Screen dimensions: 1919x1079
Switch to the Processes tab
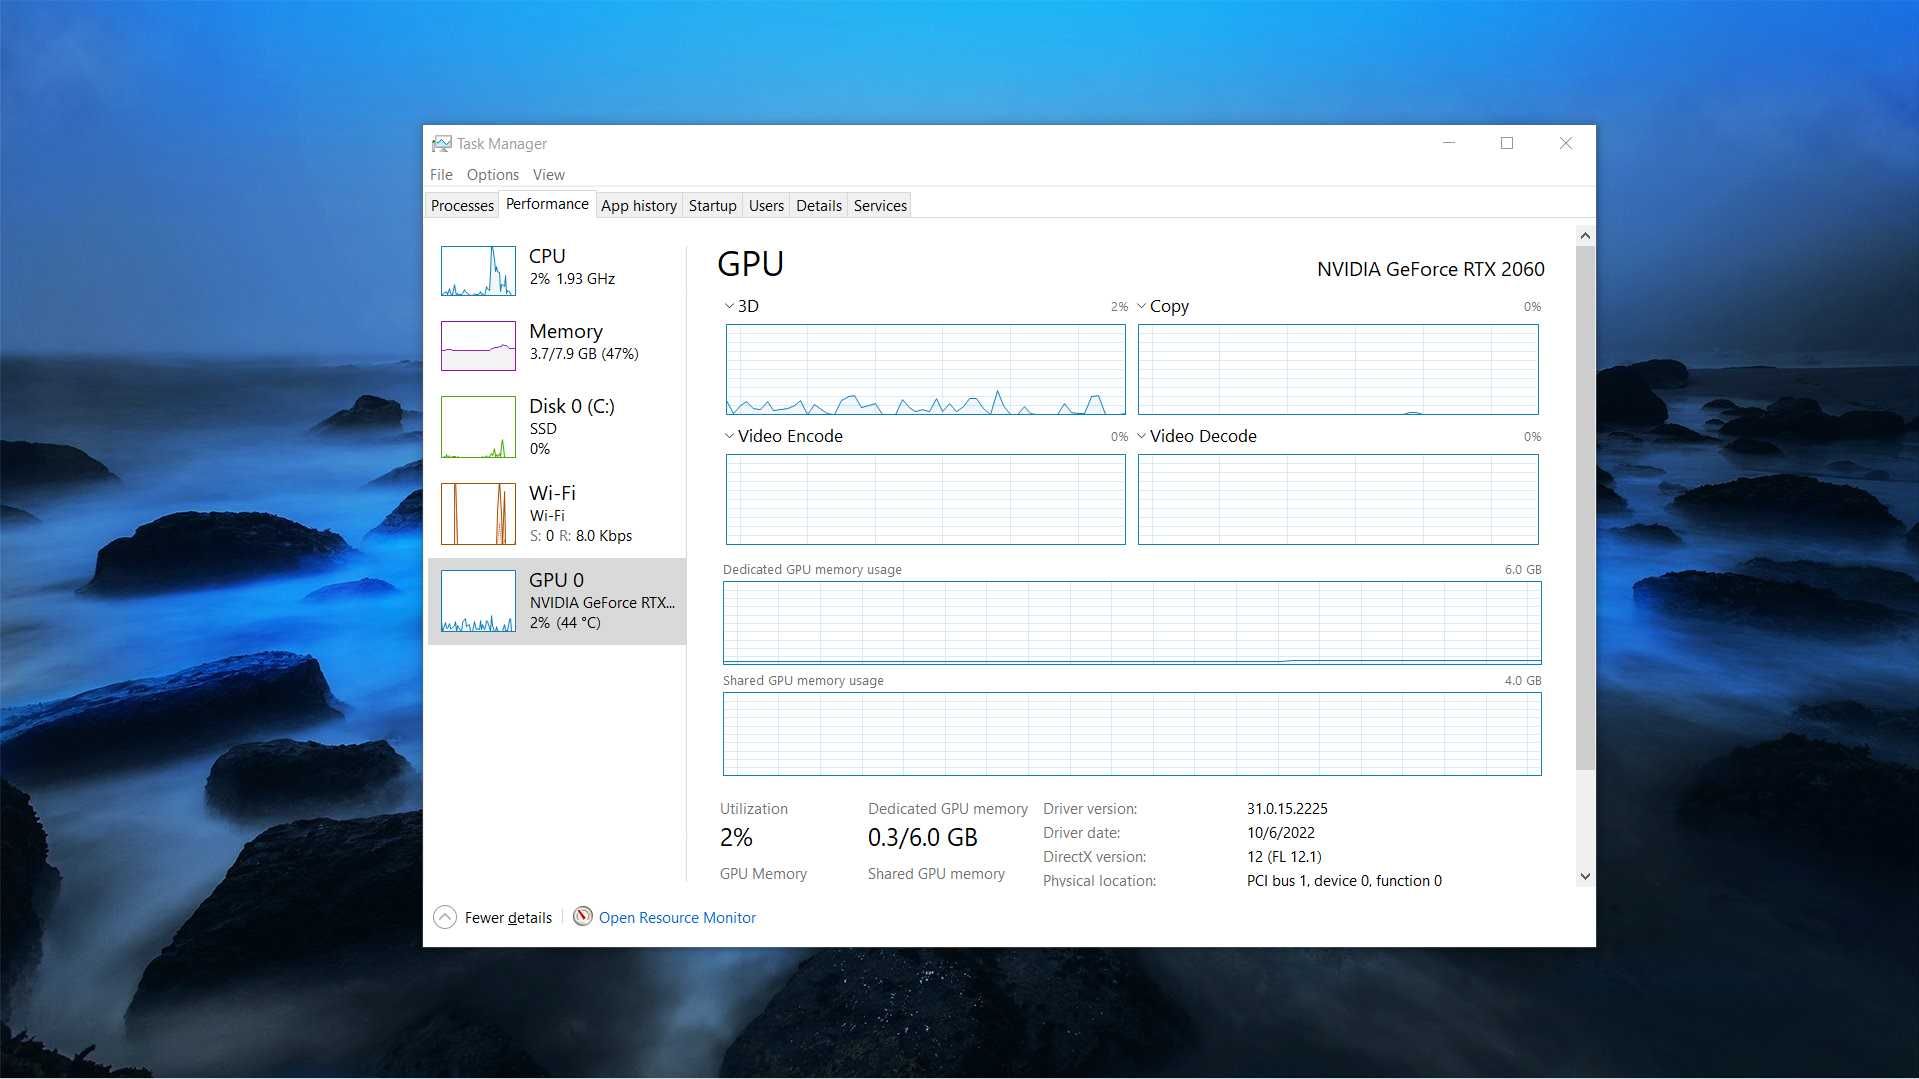(x=462, y=205)
